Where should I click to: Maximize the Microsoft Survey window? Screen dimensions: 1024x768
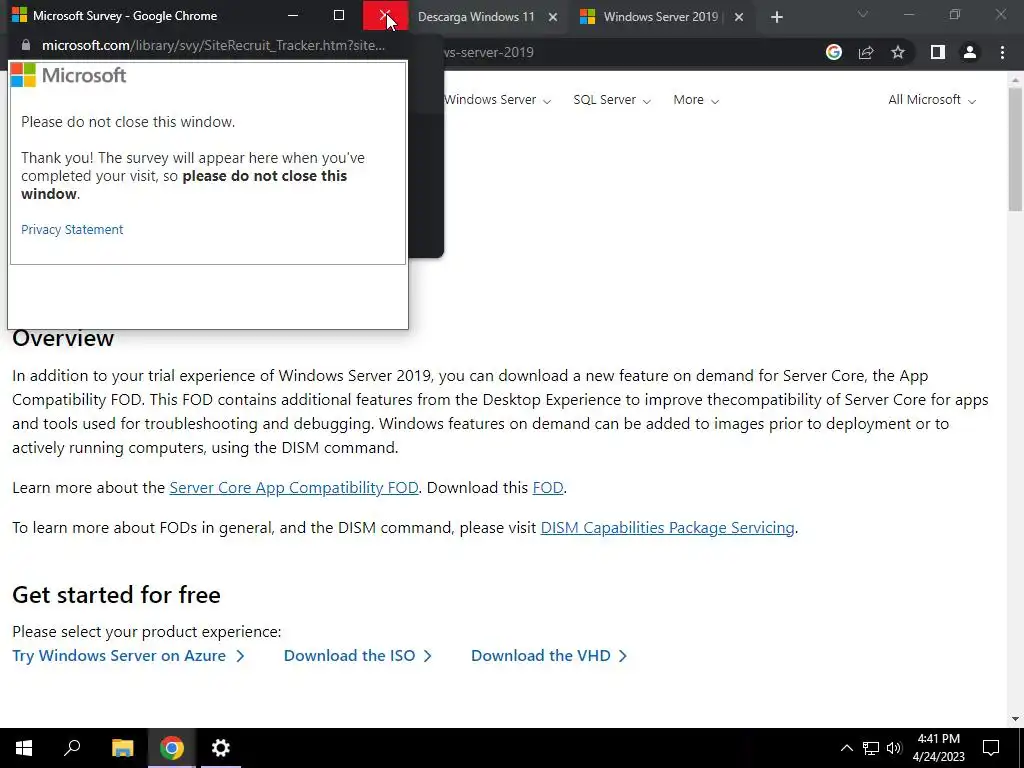point(339,15)
